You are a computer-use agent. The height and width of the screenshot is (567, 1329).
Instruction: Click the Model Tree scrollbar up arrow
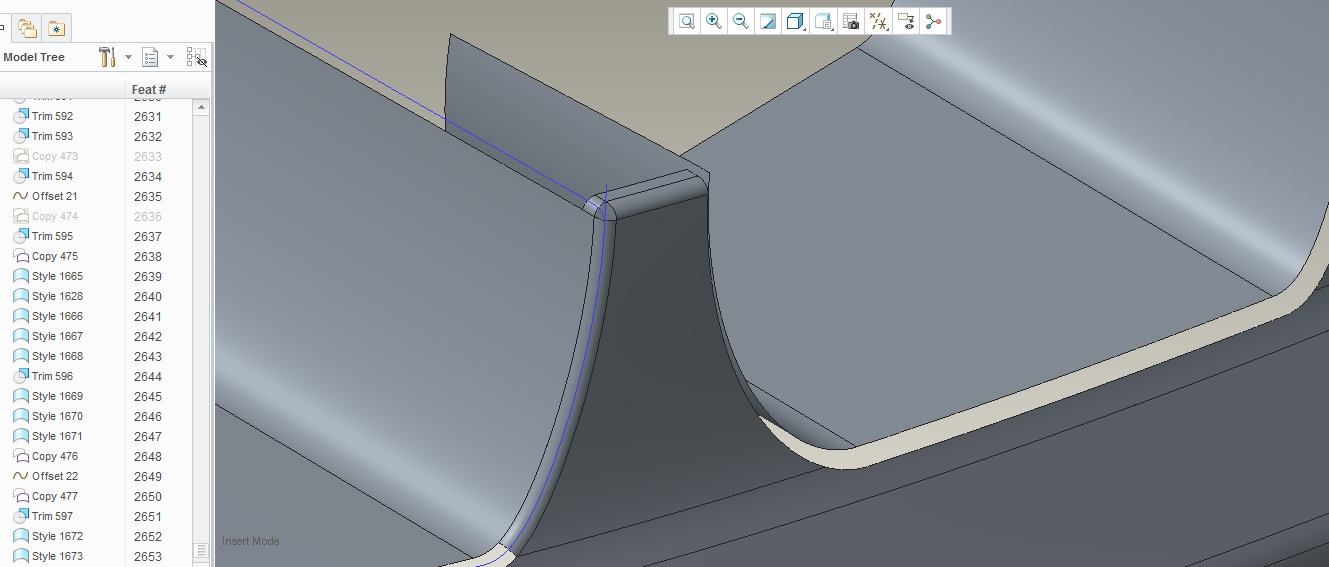pyautogui.click(x=201, y=107)
